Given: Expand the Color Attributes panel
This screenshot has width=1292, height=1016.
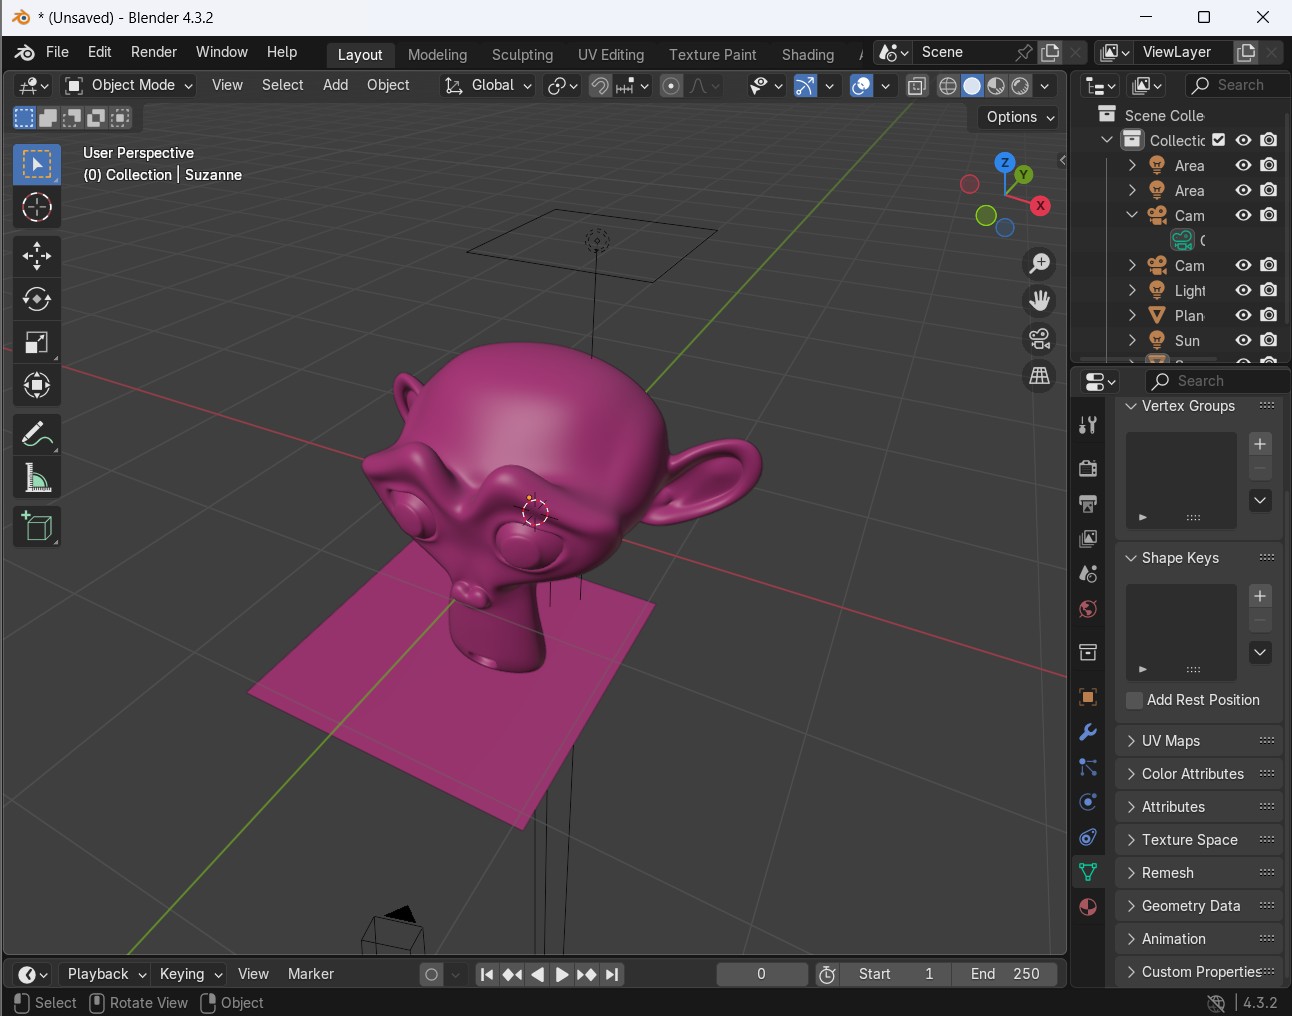Looking at the screenshot, I should pos(1198,774).
